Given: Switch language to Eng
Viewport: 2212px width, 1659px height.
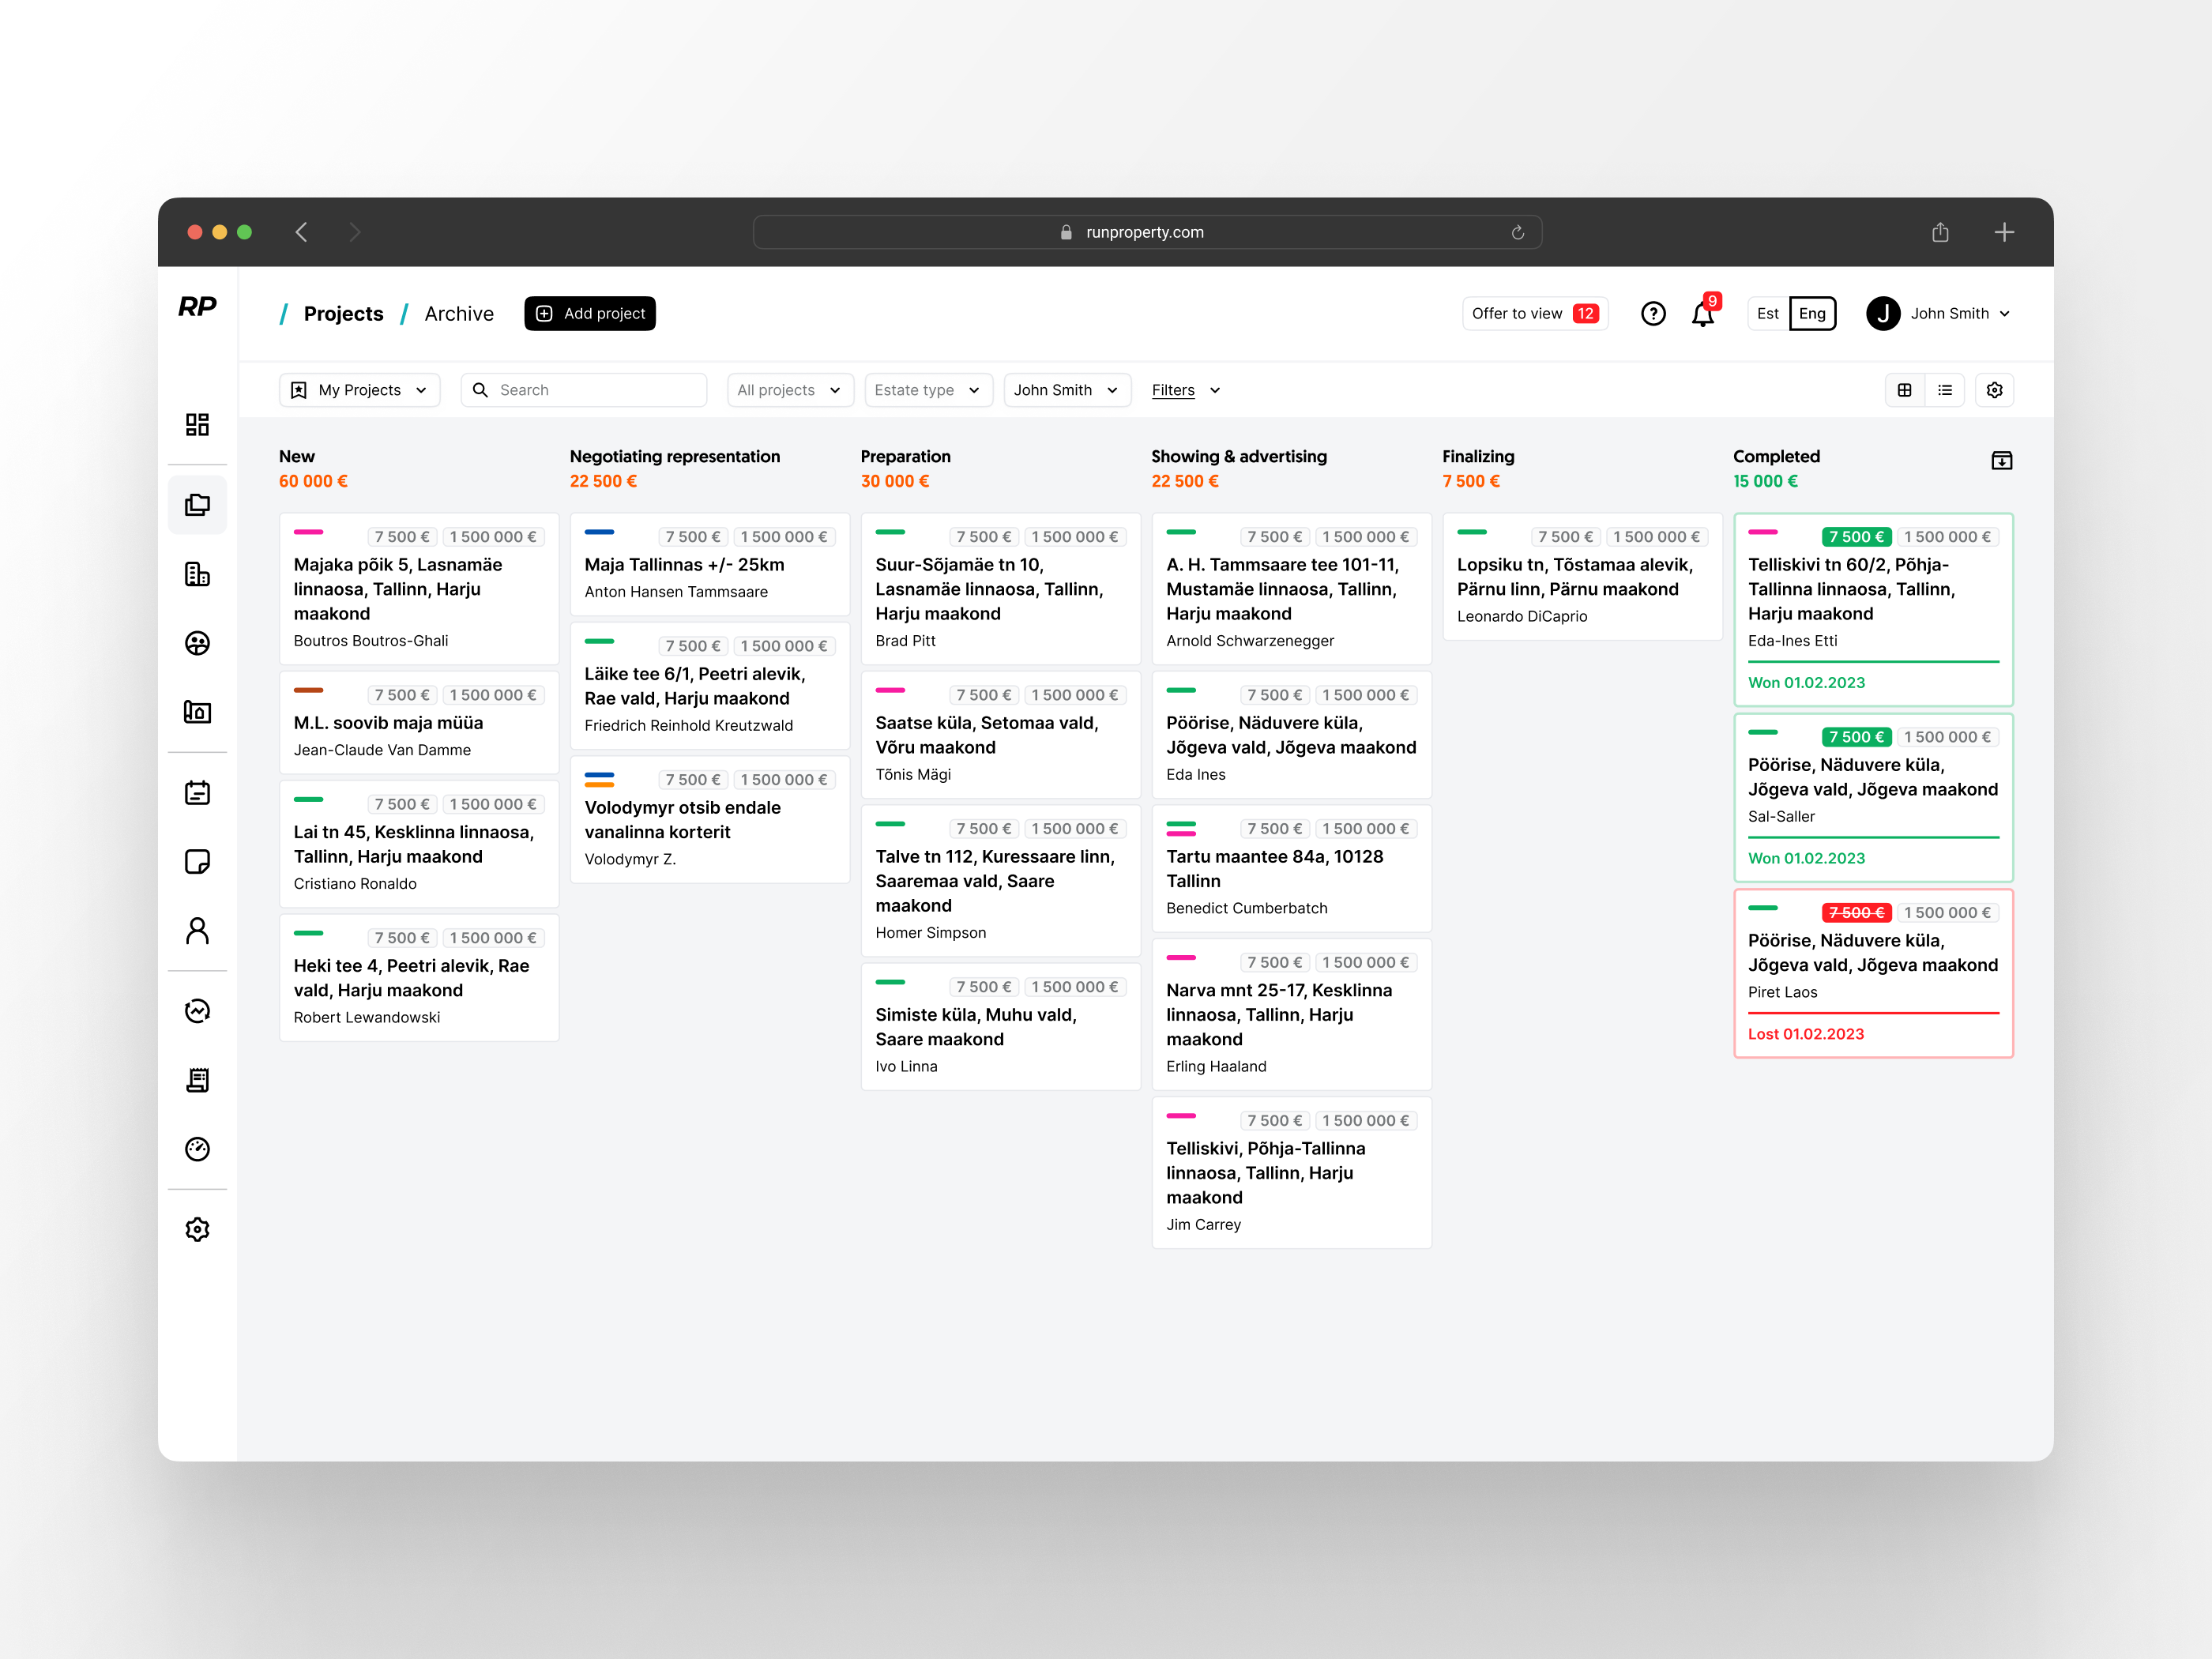Looking at the screenshot, I should (x=1811, y=314).
